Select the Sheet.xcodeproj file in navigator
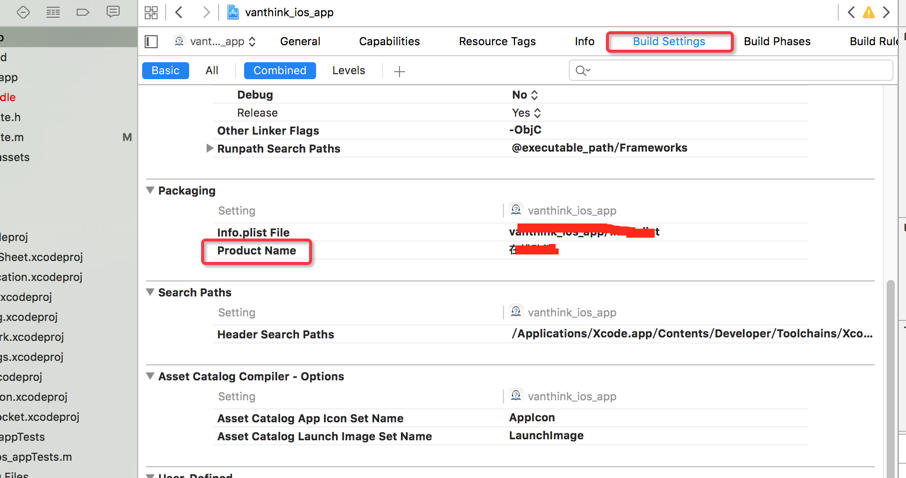This screenshot has height=478, width=906. (x=41, y=257)
